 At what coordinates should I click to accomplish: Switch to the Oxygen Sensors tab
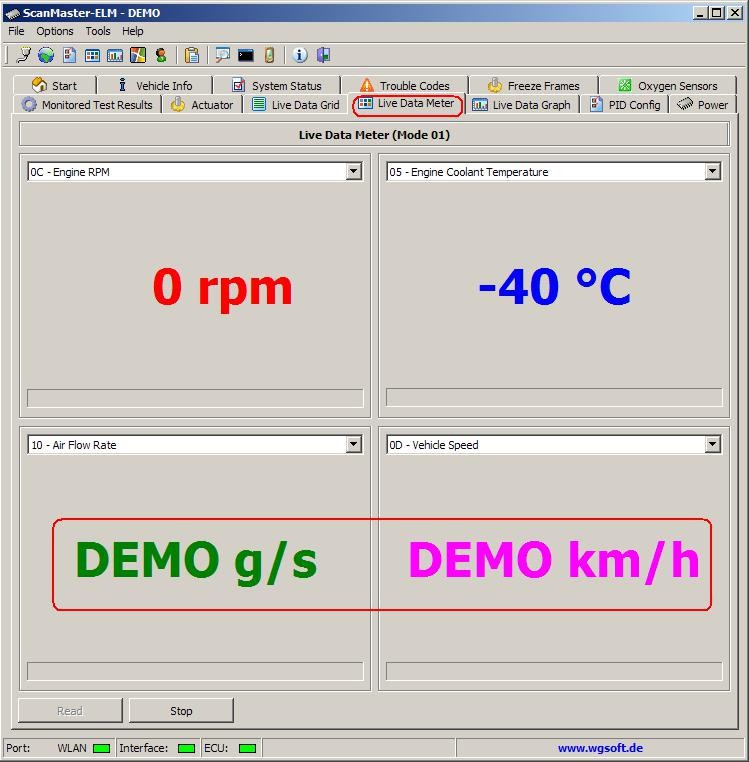(x=667, y=86)
